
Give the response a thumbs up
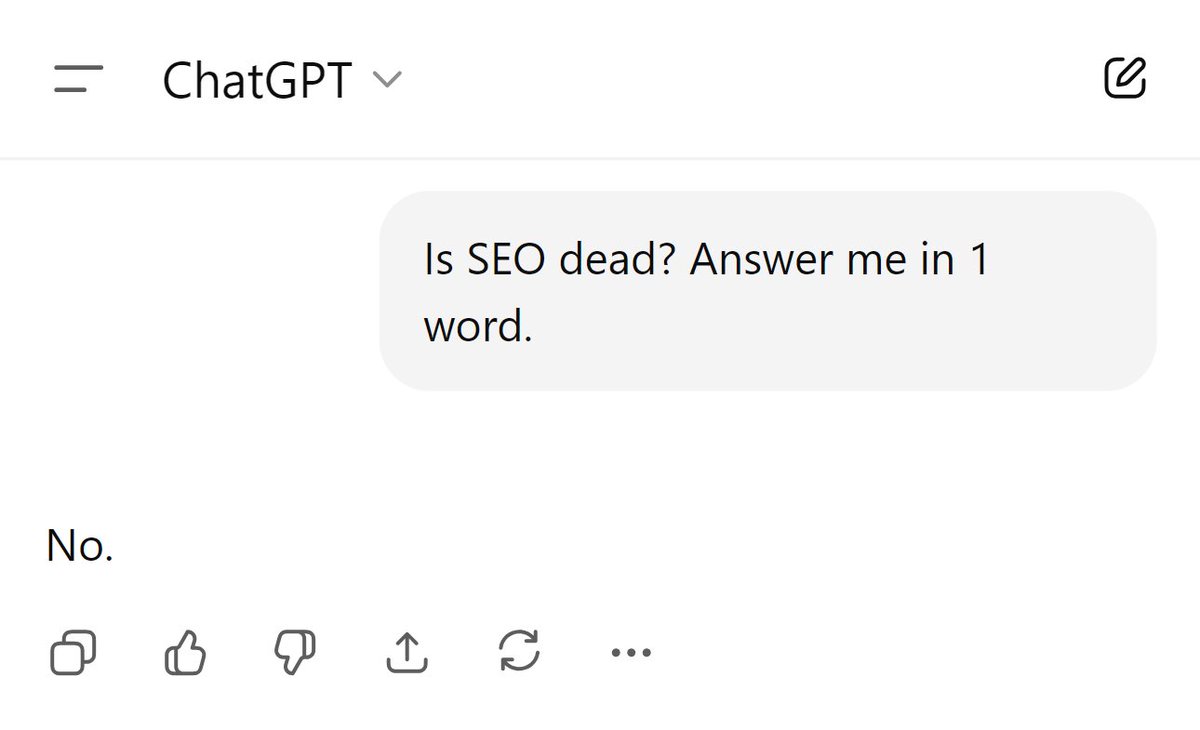185,653
